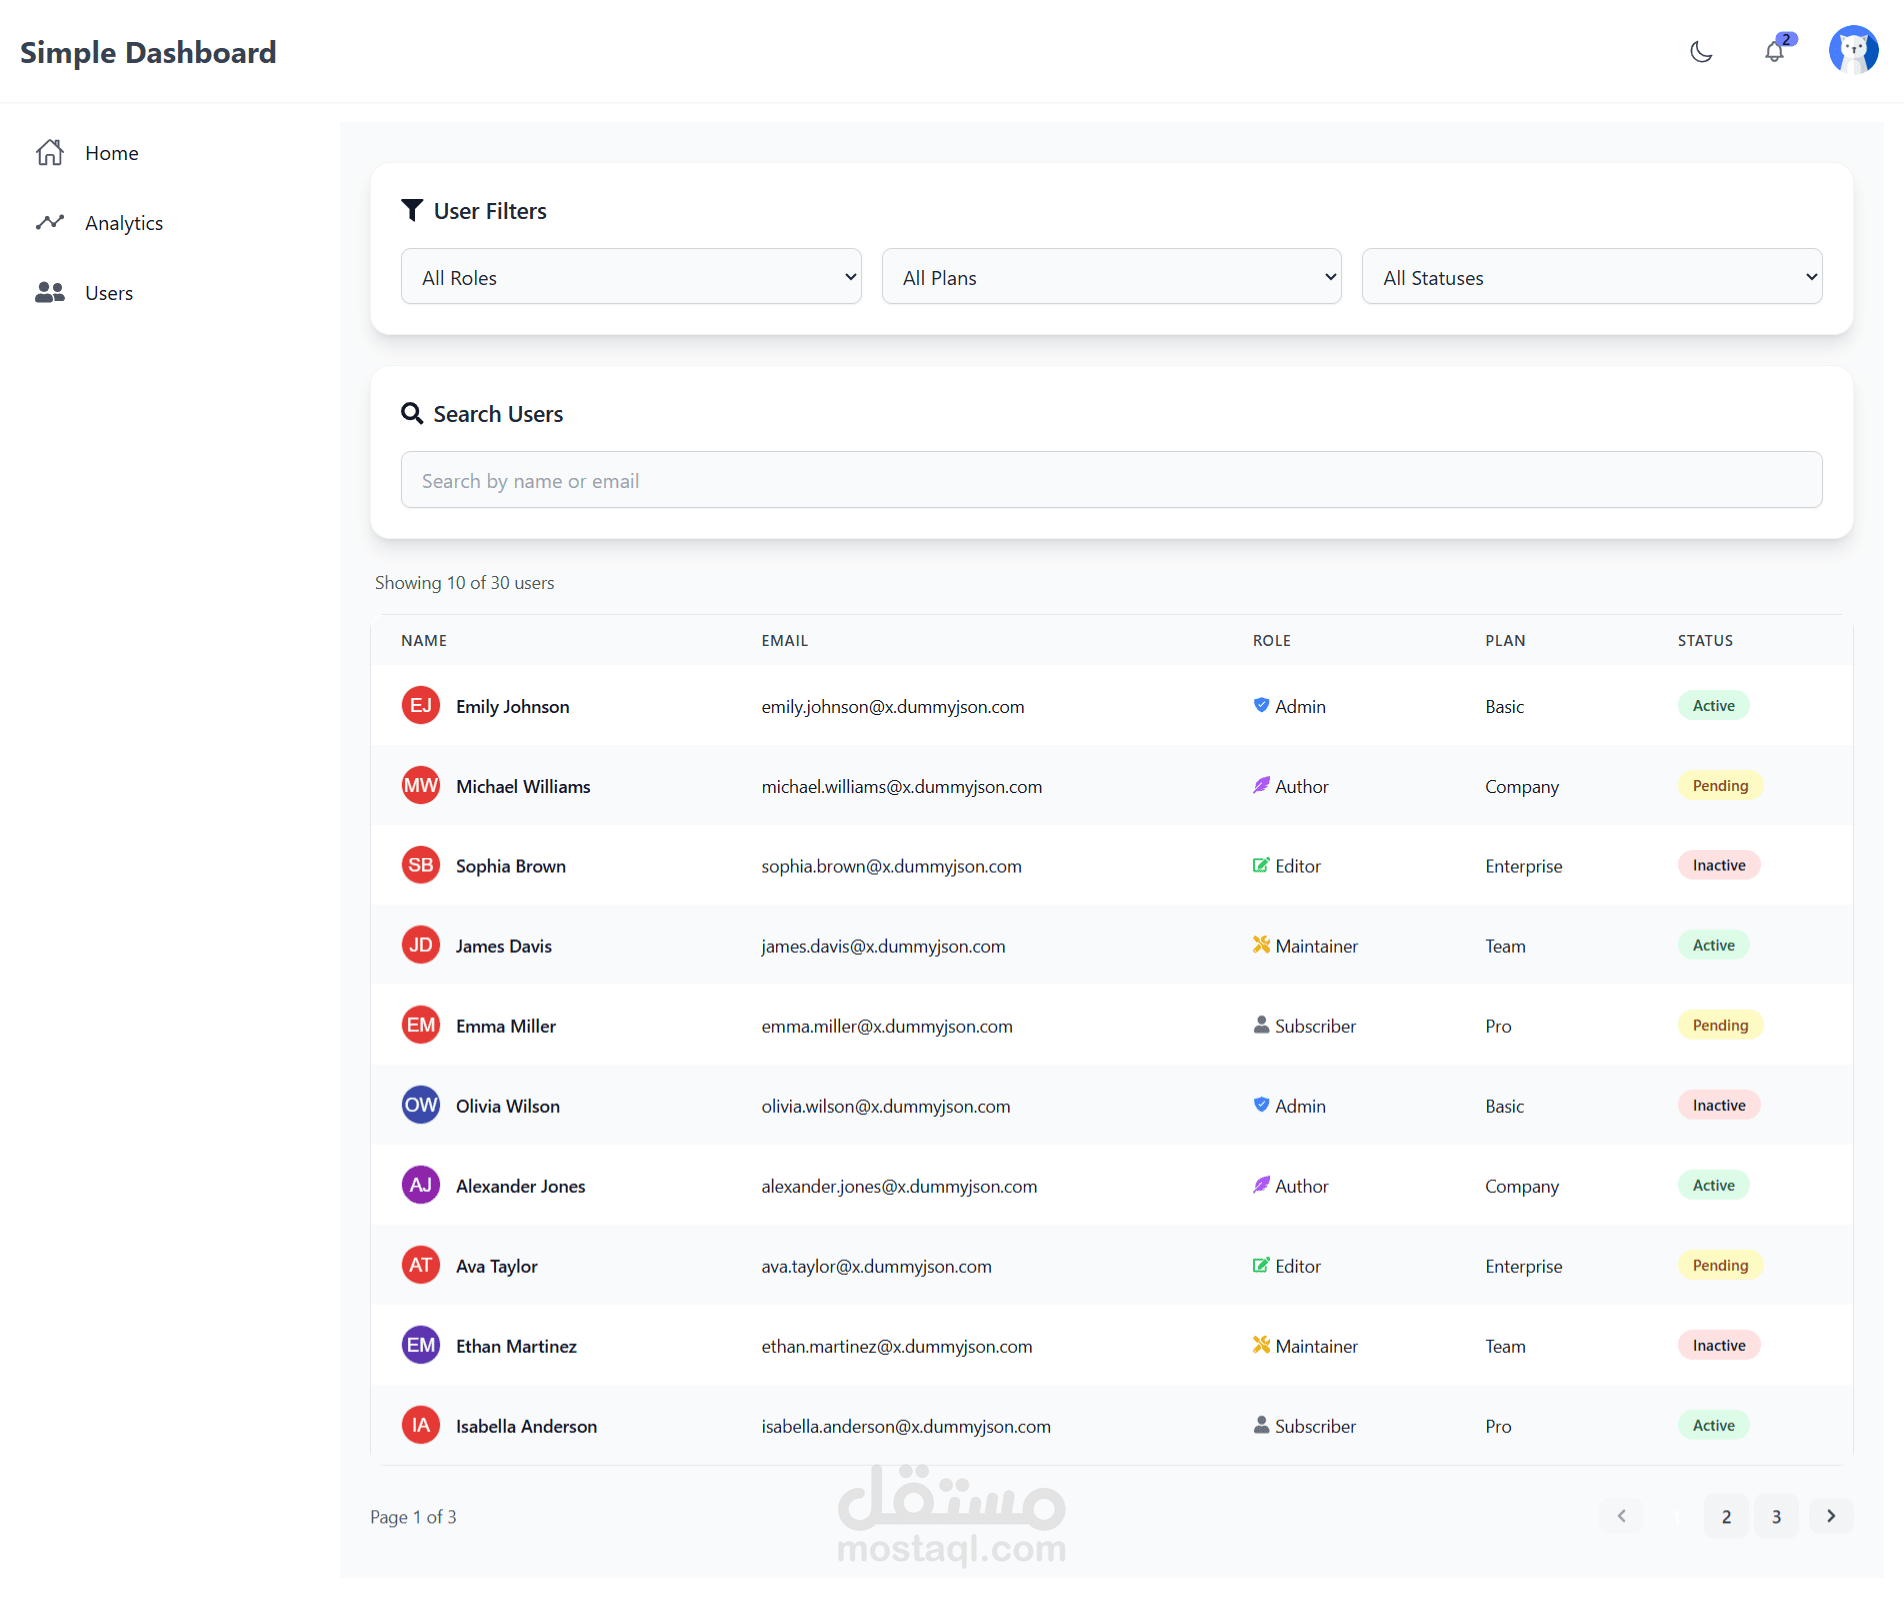Click Company plan in Alexander Jones row
Image resolution: width=1904 pixels, height=1601 pixels.
1522,1186
